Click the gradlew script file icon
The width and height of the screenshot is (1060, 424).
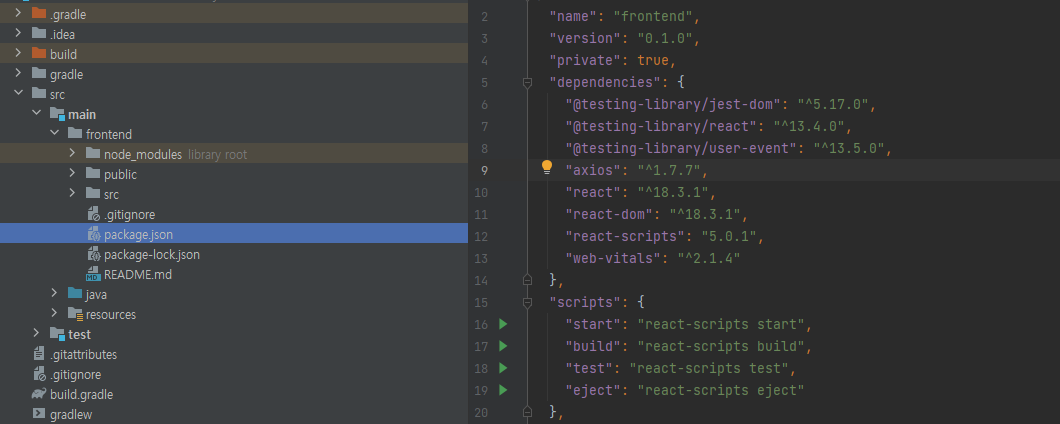click(39, 414)
